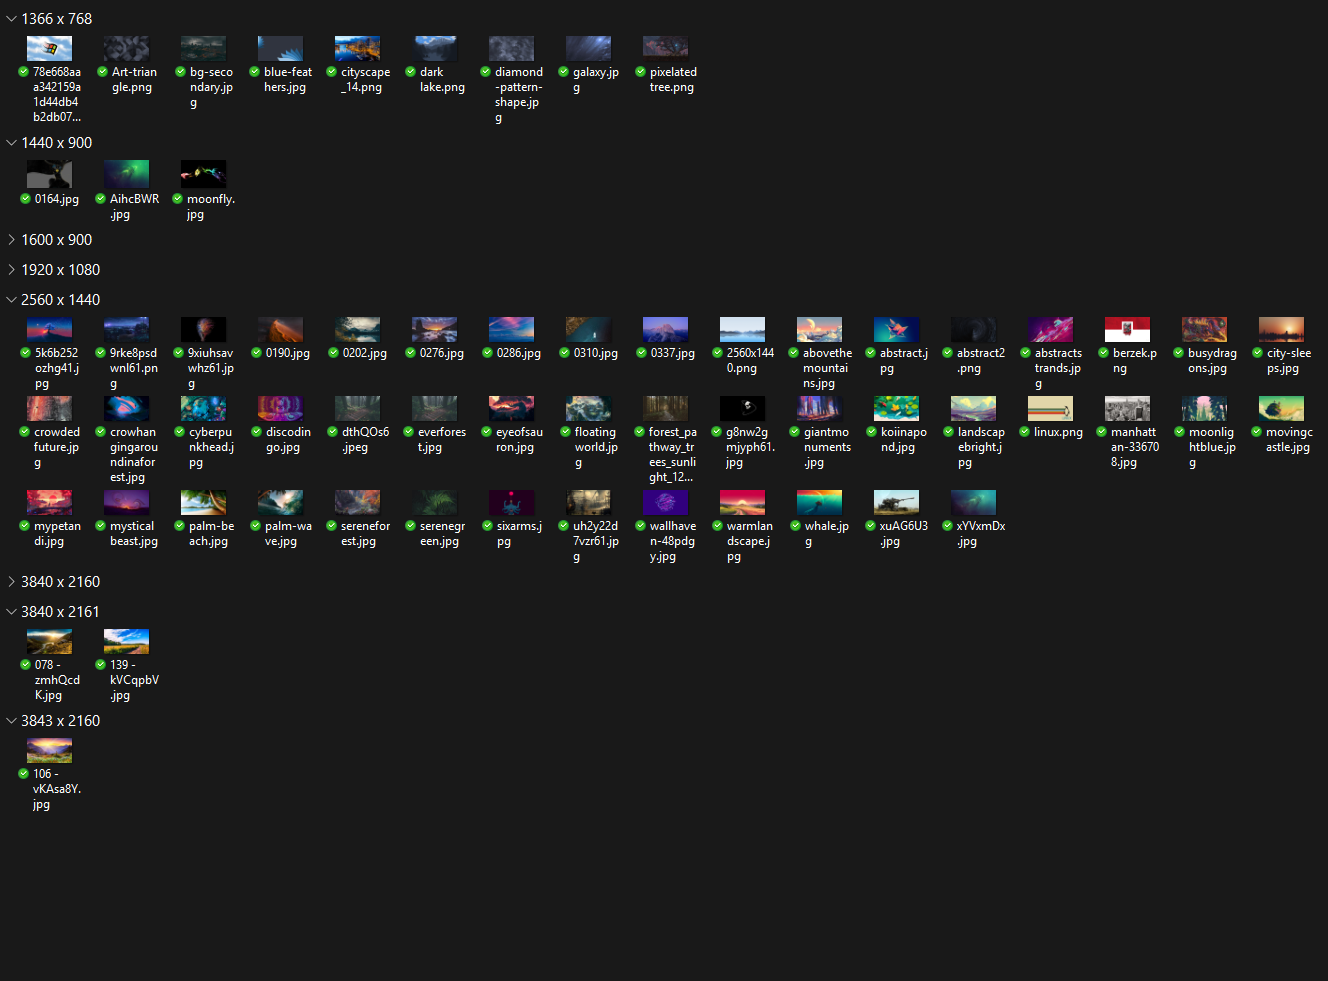Select eyeofsauron.jpg thumbnail
Screen dimensions: 1328x981
point(511,408)
